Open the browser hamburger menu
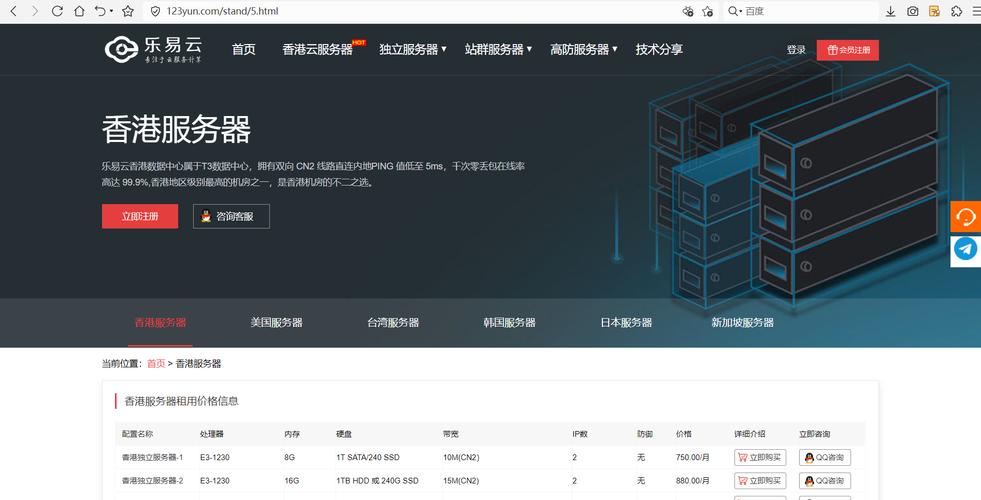Viewport: 981px width, 500px height. pos(975,11)
